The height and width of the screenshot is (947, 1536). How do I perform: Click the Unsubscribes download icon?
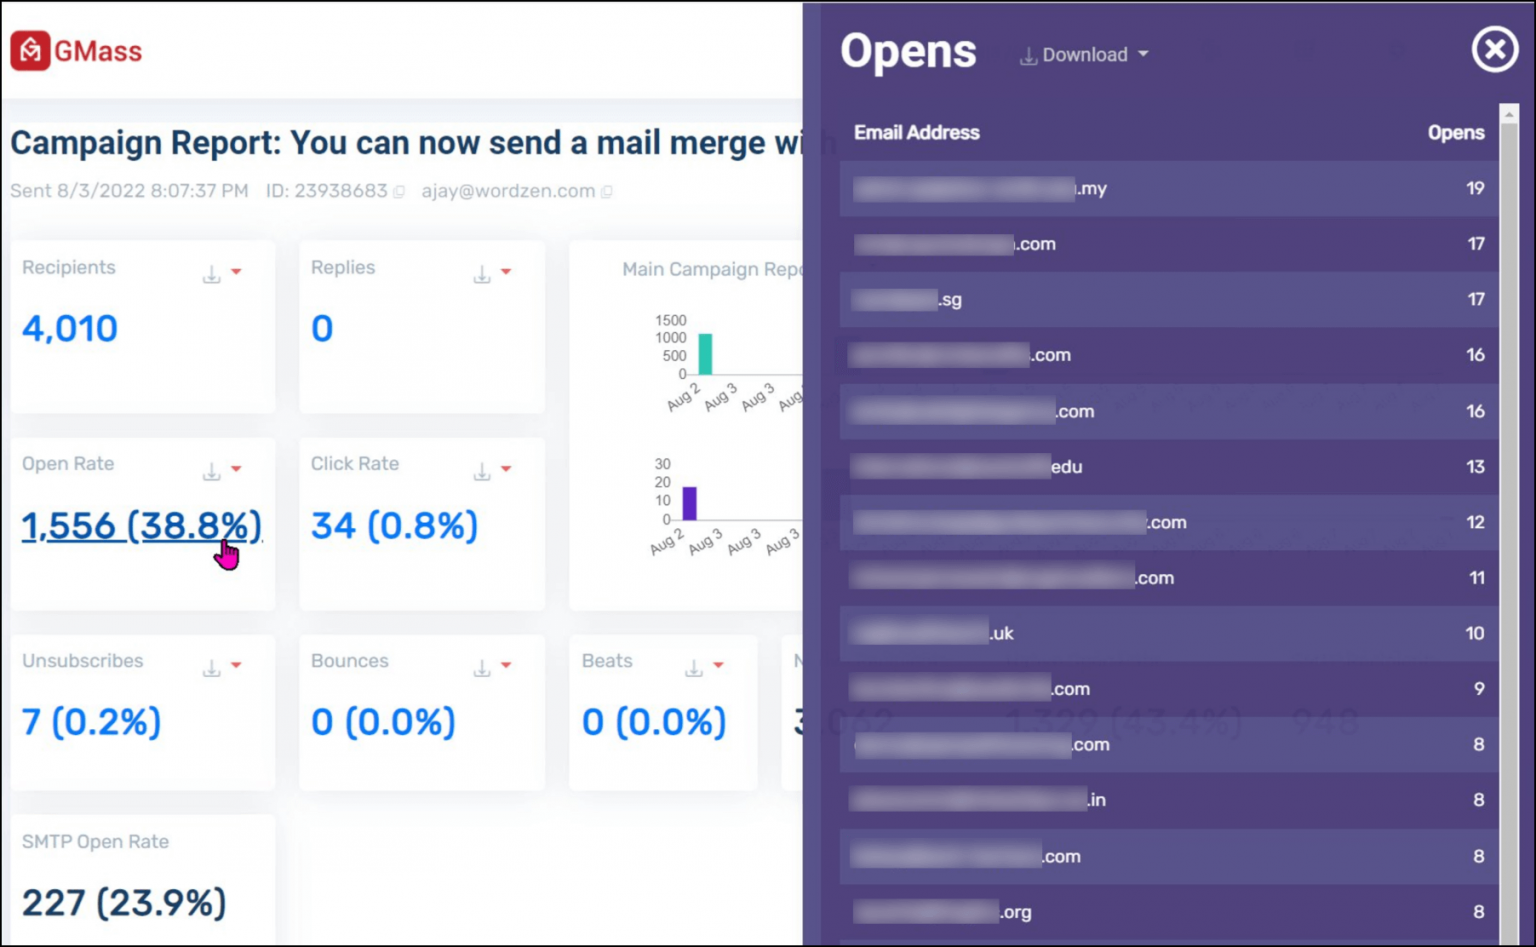coord(211,667)
